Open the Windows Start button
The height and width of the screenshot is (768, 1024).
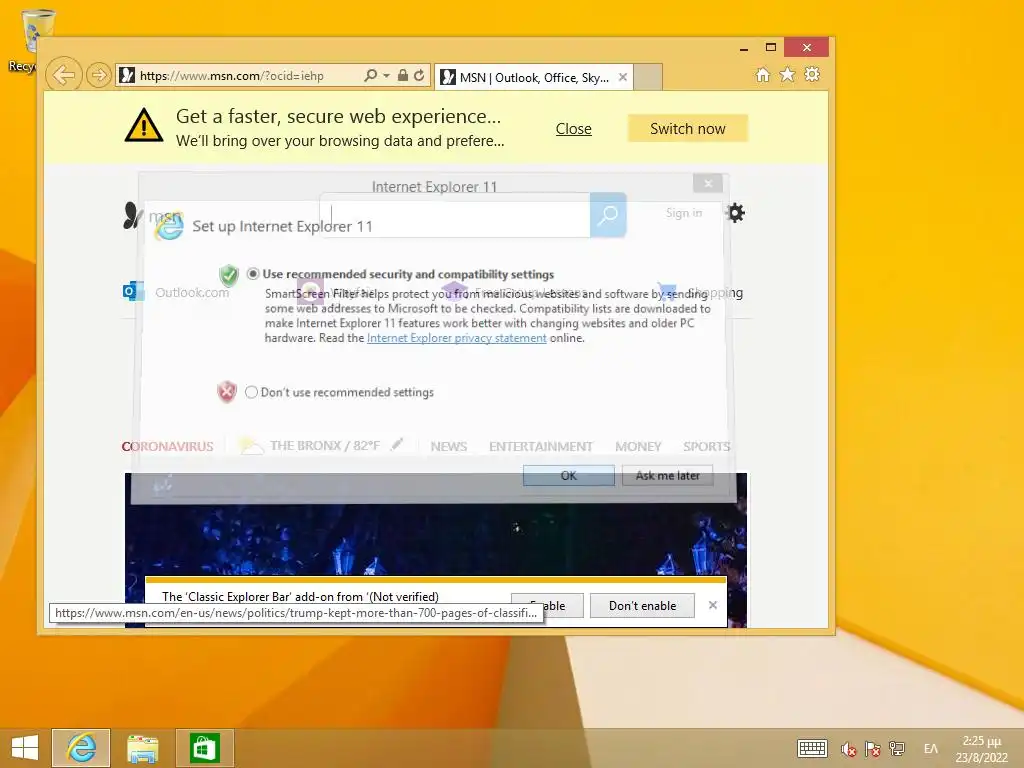pos(25,748)
